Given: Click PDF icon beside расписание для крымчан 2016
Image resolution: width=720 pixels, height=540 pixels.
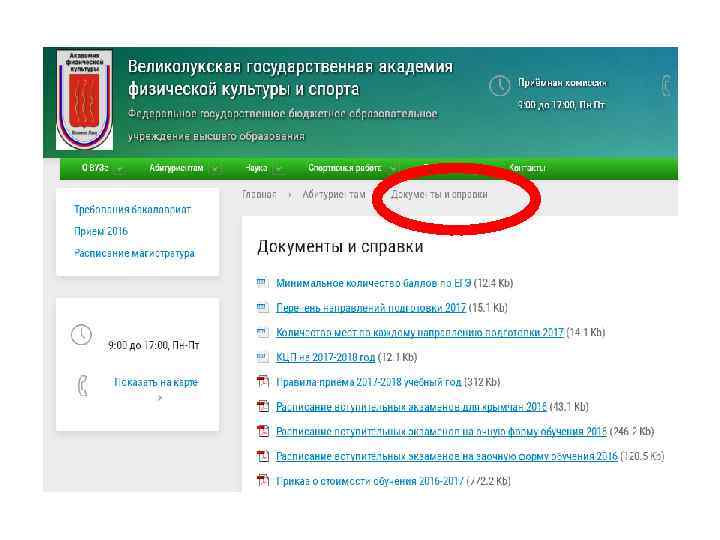Looking at the screenshot, I should pos(263,406).
